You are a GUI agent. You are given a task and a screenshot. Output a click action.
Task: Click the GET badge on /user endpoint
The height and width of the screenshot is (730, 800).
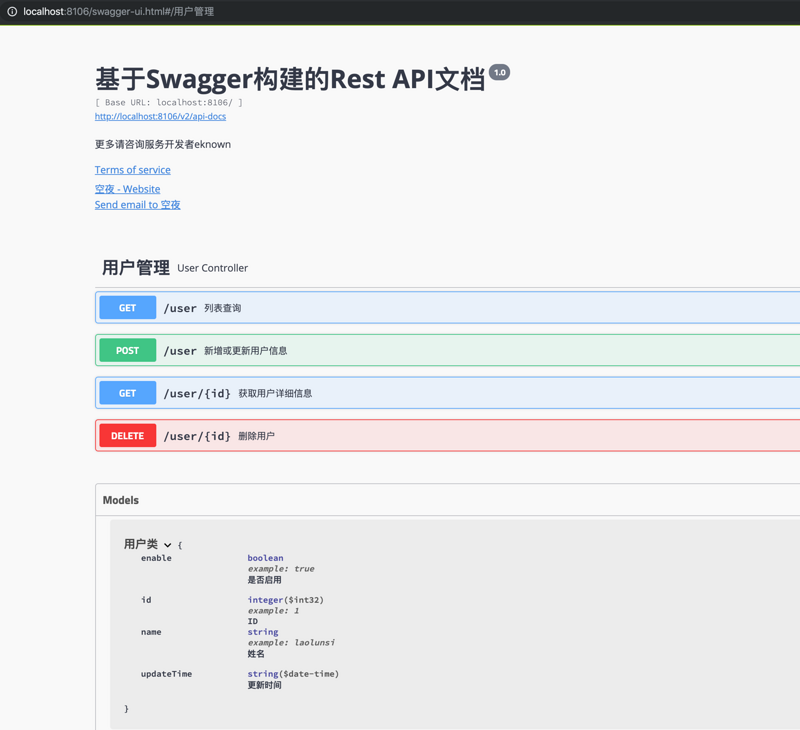pyautogui.click(x=127, y=307)
